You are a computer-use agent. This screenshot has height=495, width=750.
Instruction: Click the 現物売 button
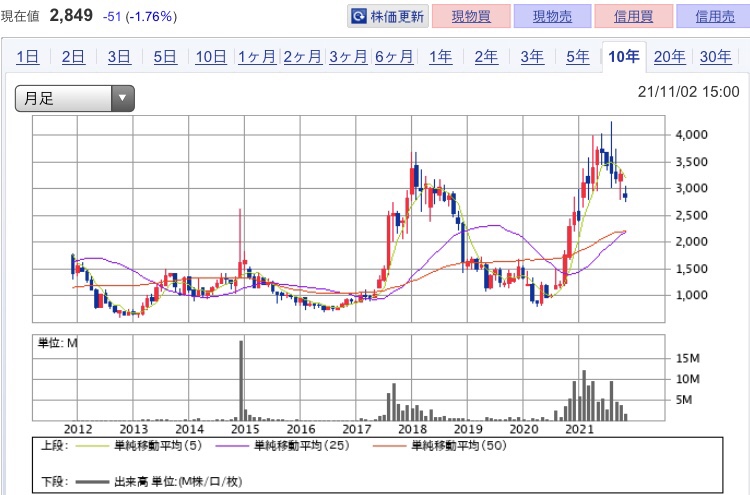552,16
